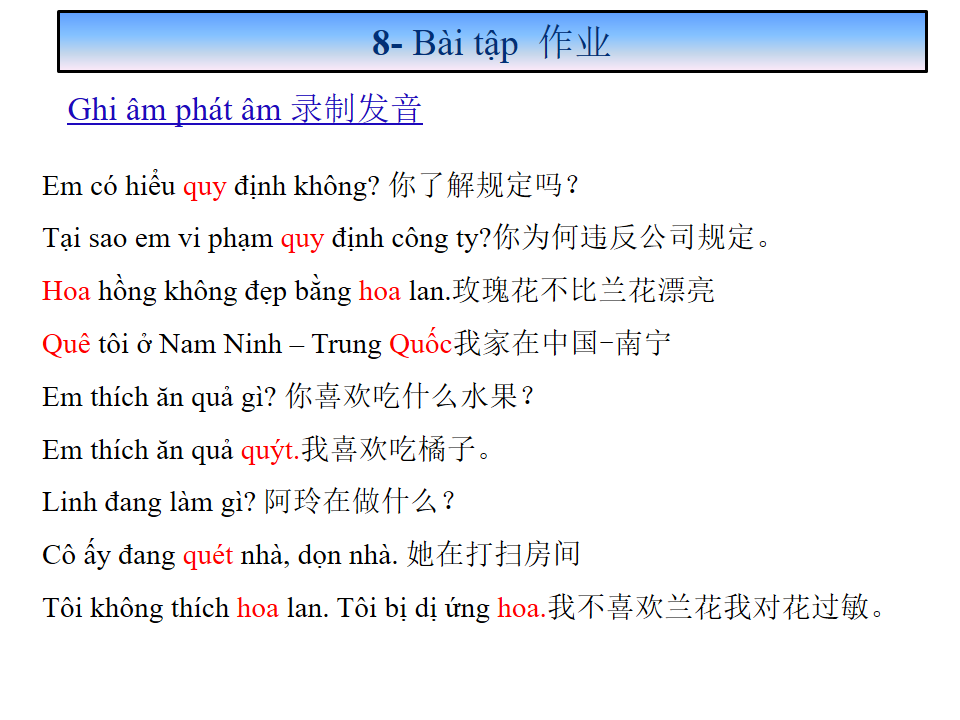Screen dimensions: 960x720
Task: Click the red word 'Quê'
Action: (67, 344)
